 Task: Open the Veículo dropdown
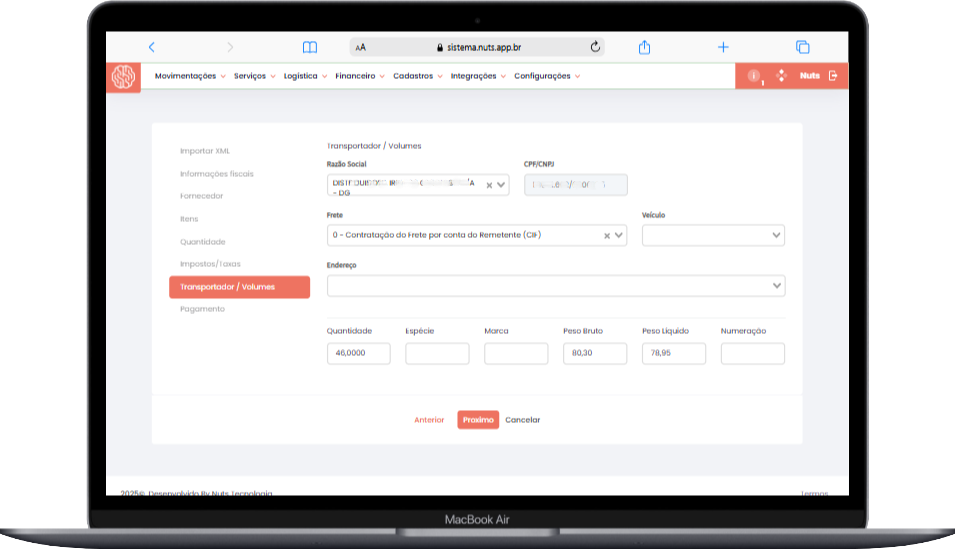(x=776, y=235)
